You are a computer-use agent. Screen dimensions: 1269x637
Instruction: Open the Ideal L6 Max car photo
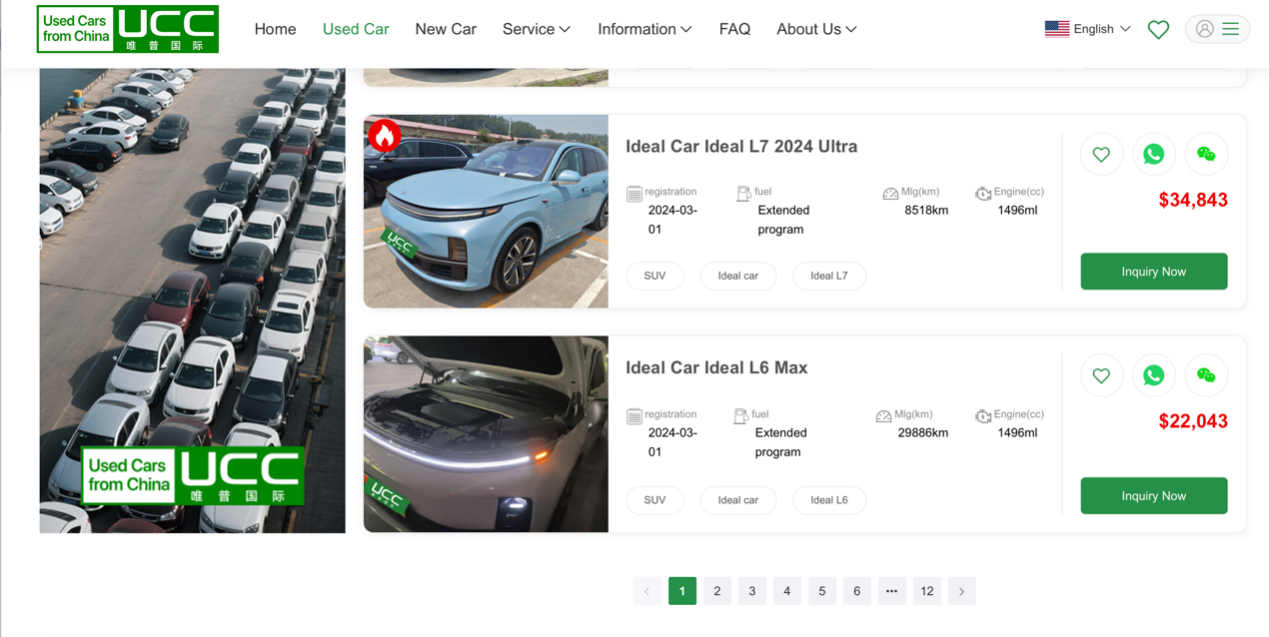point(485,434)
